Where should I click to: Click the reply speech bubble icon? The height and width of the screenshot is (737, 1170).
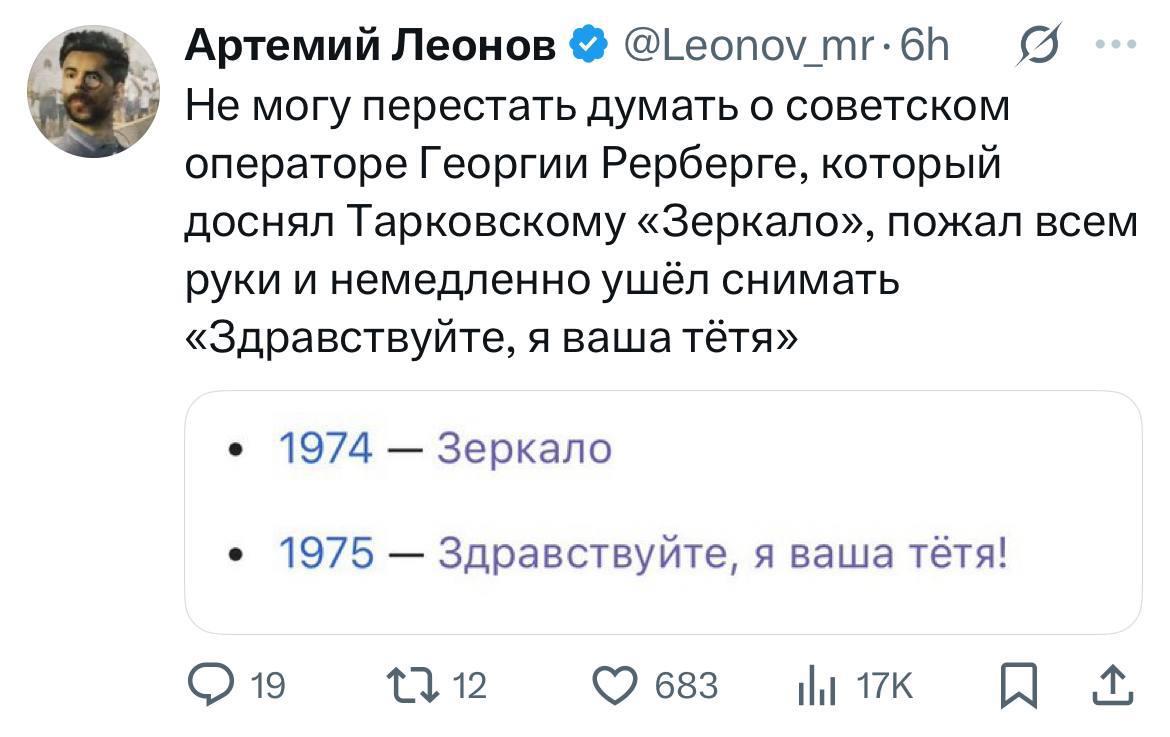pyautogui.click(x=210, y=685)
